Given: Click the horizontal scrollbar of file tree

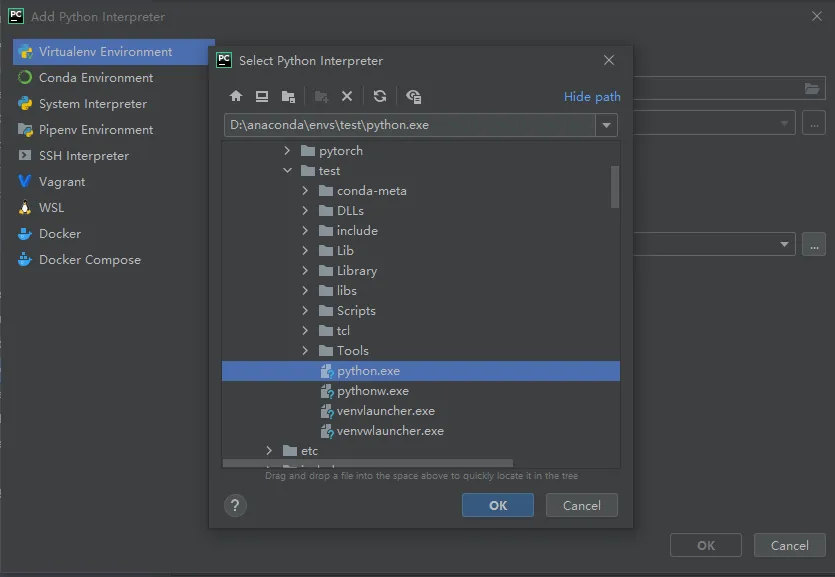Looking at the screenshot, I should [368, 463].
